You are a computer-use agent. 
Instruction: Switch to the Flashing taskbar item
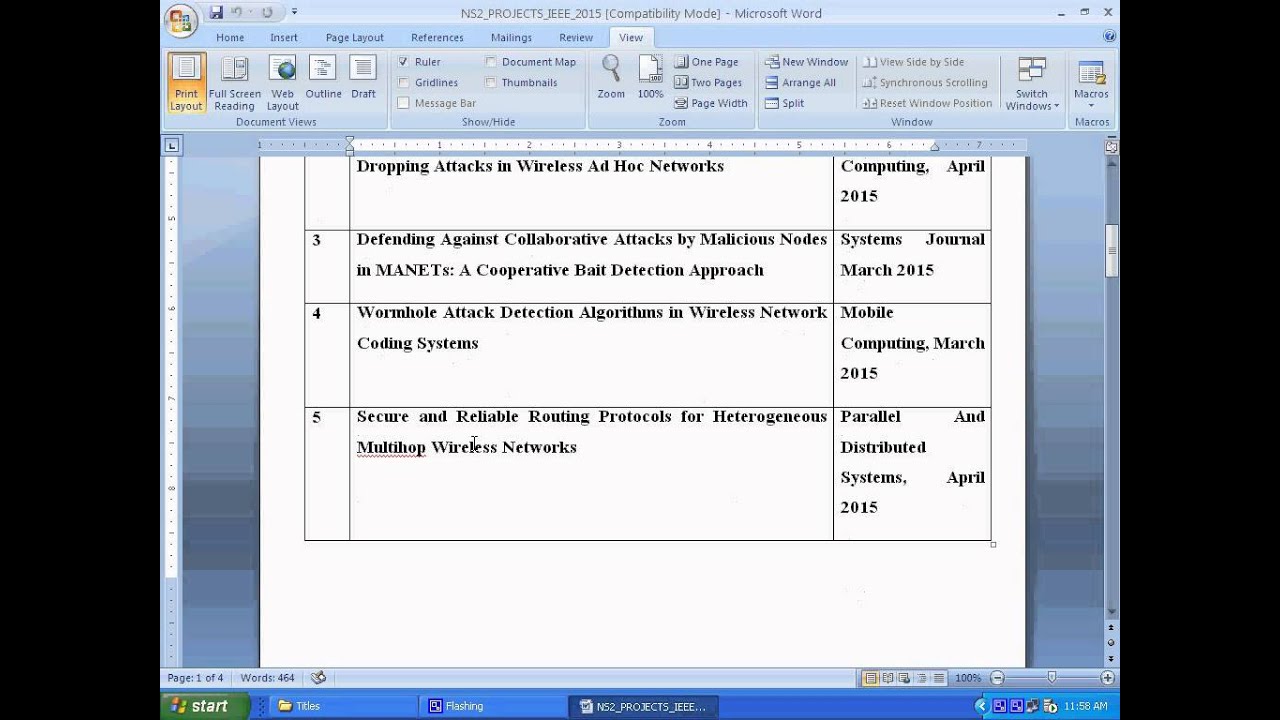coord(495,706)
